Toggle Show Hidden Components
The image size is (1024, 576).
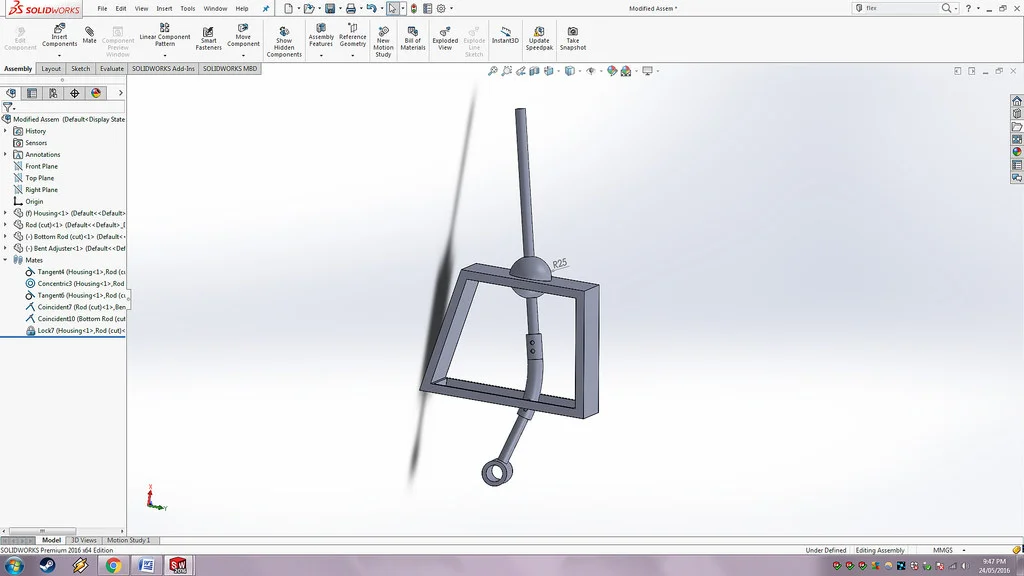click(x=284, y=41)
